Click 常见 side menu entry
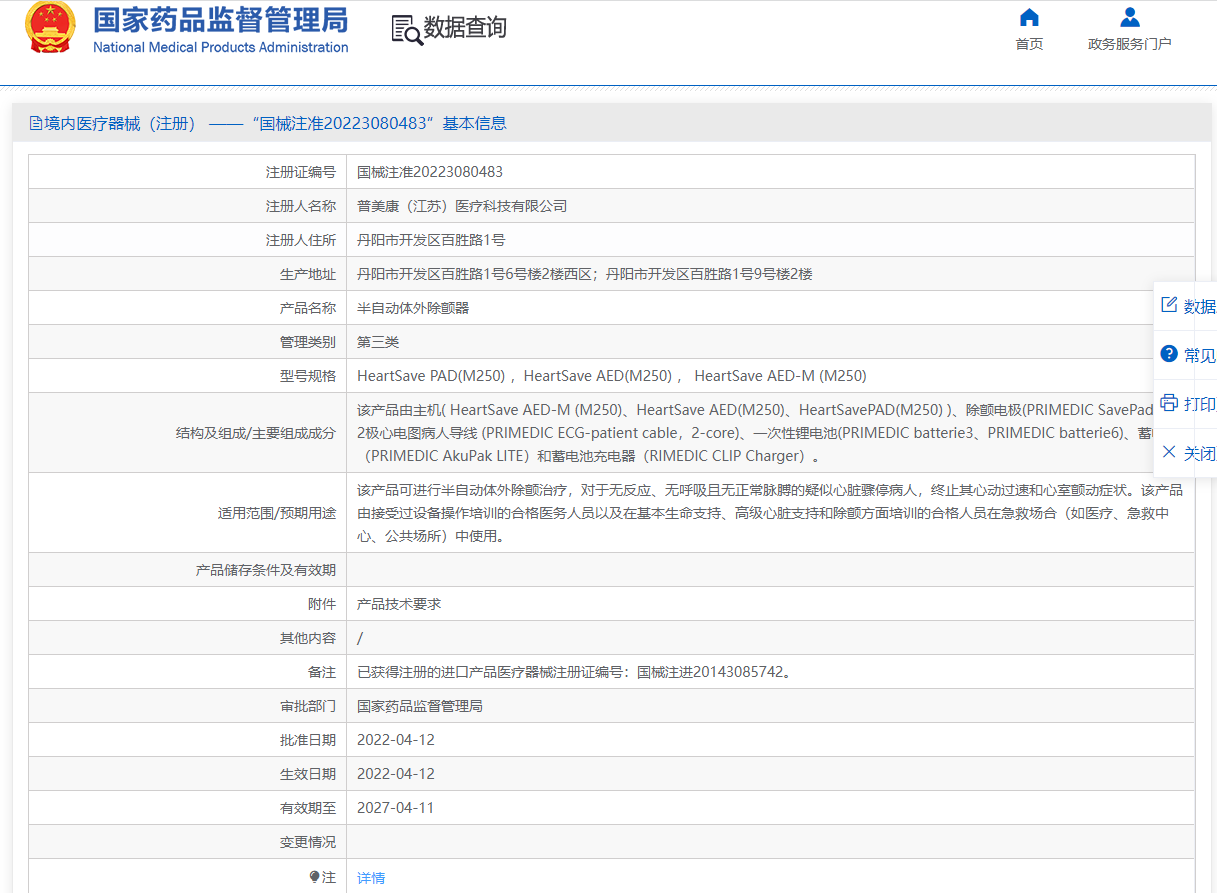The height and width of the screenshot is (893, 1217). click(1200, 355)
